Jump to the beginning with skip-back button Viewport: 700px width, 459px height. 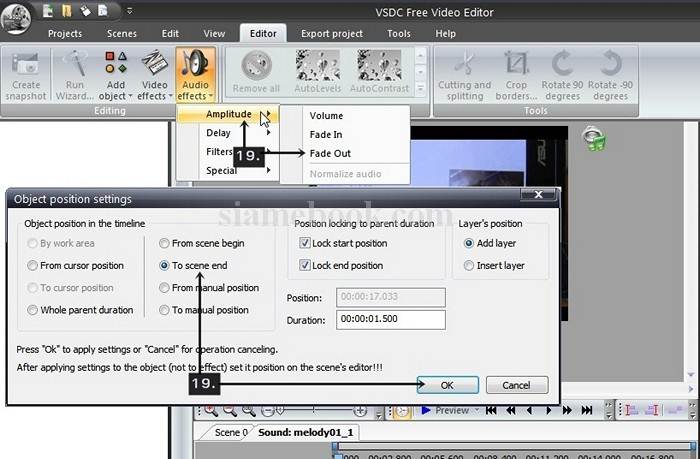491,410
